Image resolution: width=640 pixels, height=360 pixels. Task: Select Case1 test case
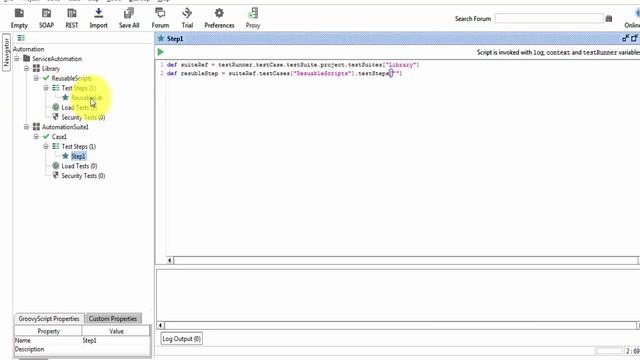coord(59,137)
